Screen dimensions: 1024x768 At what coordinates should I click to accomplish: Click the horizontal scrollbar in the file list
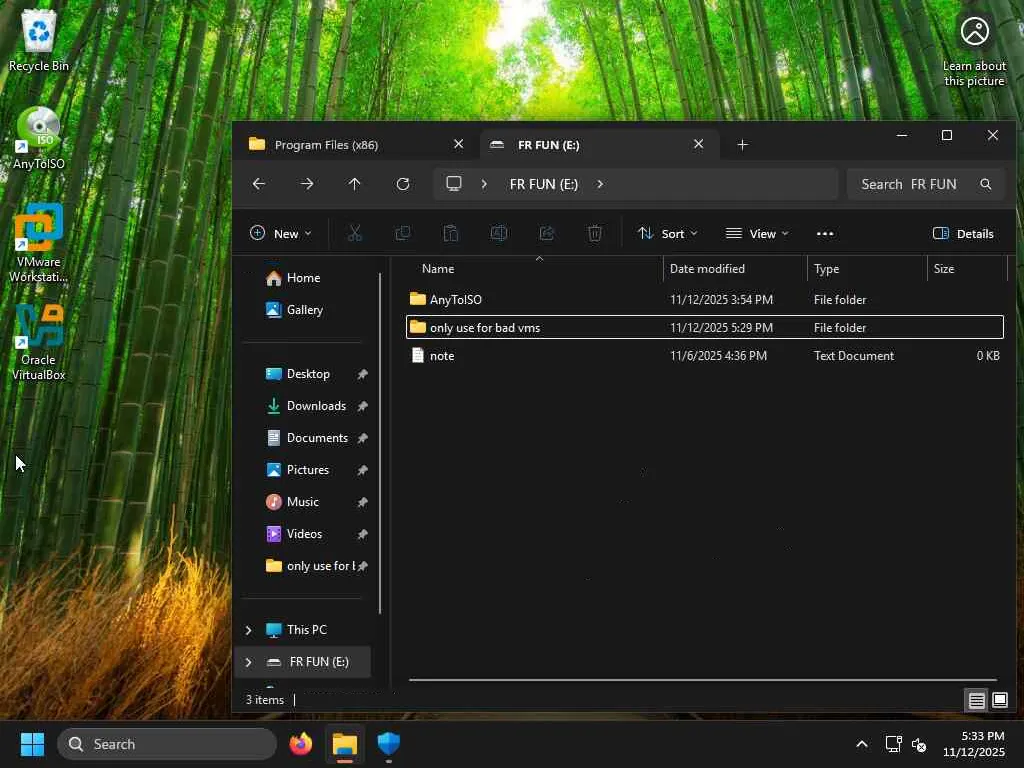[700, 680]
